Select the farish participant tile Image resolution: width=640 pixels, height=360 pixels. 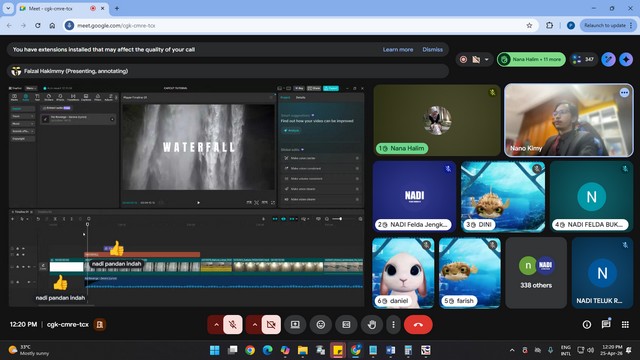click(x=470, y=273)
